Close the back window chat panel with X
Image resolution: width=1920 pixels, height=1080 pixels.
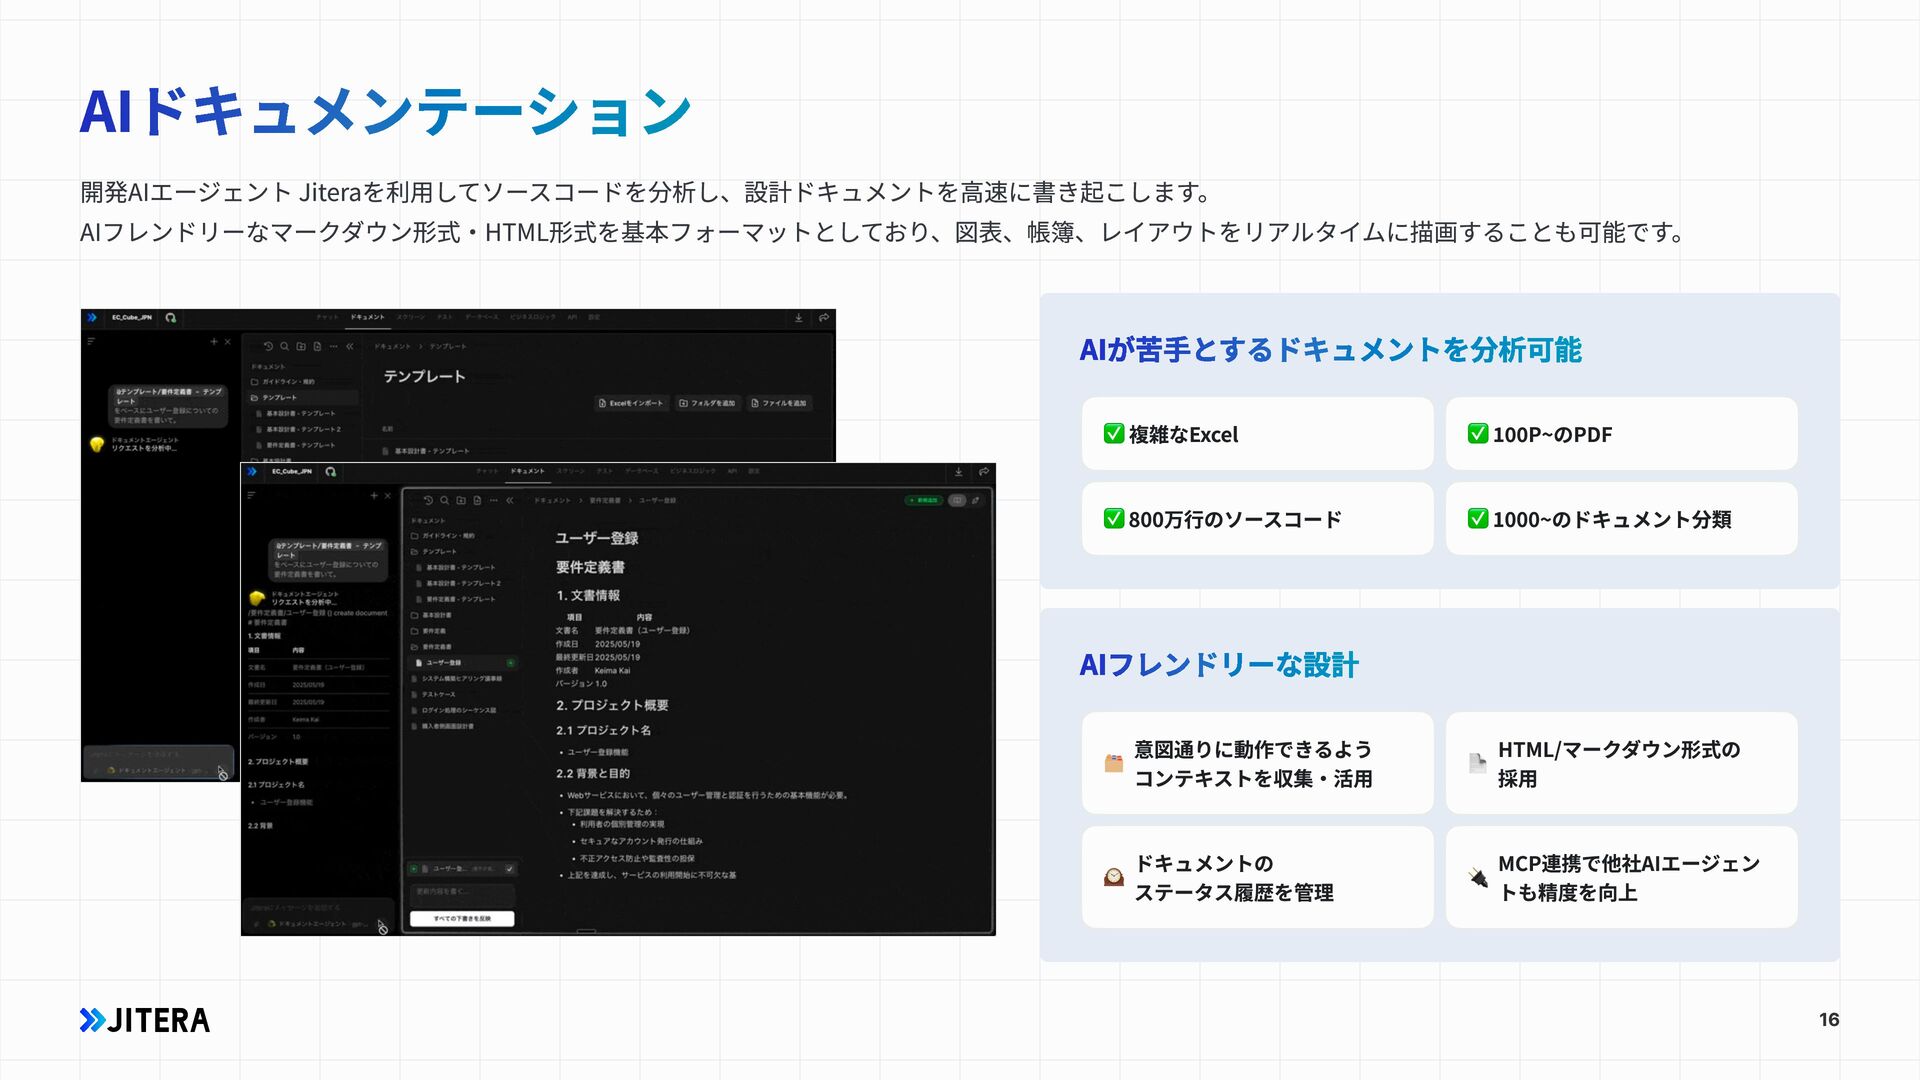coord(228,342)
